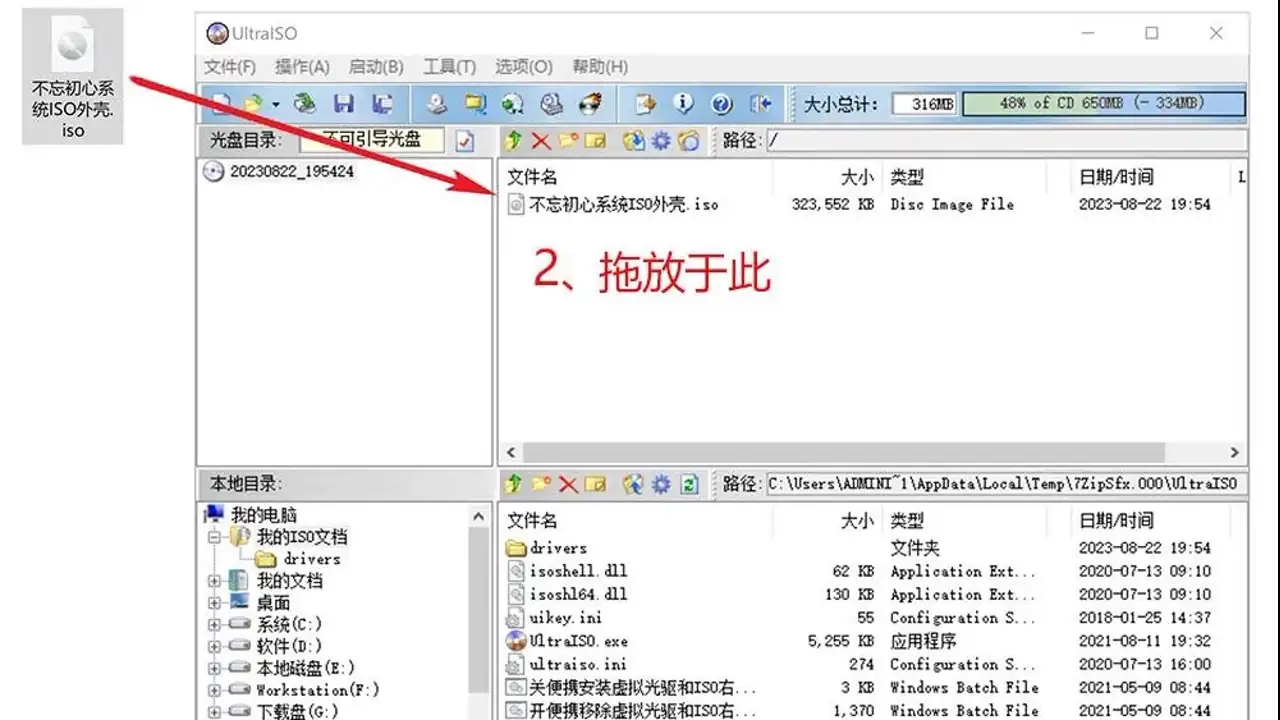Go up one level in the local directory toolbar

click(514, 484)
